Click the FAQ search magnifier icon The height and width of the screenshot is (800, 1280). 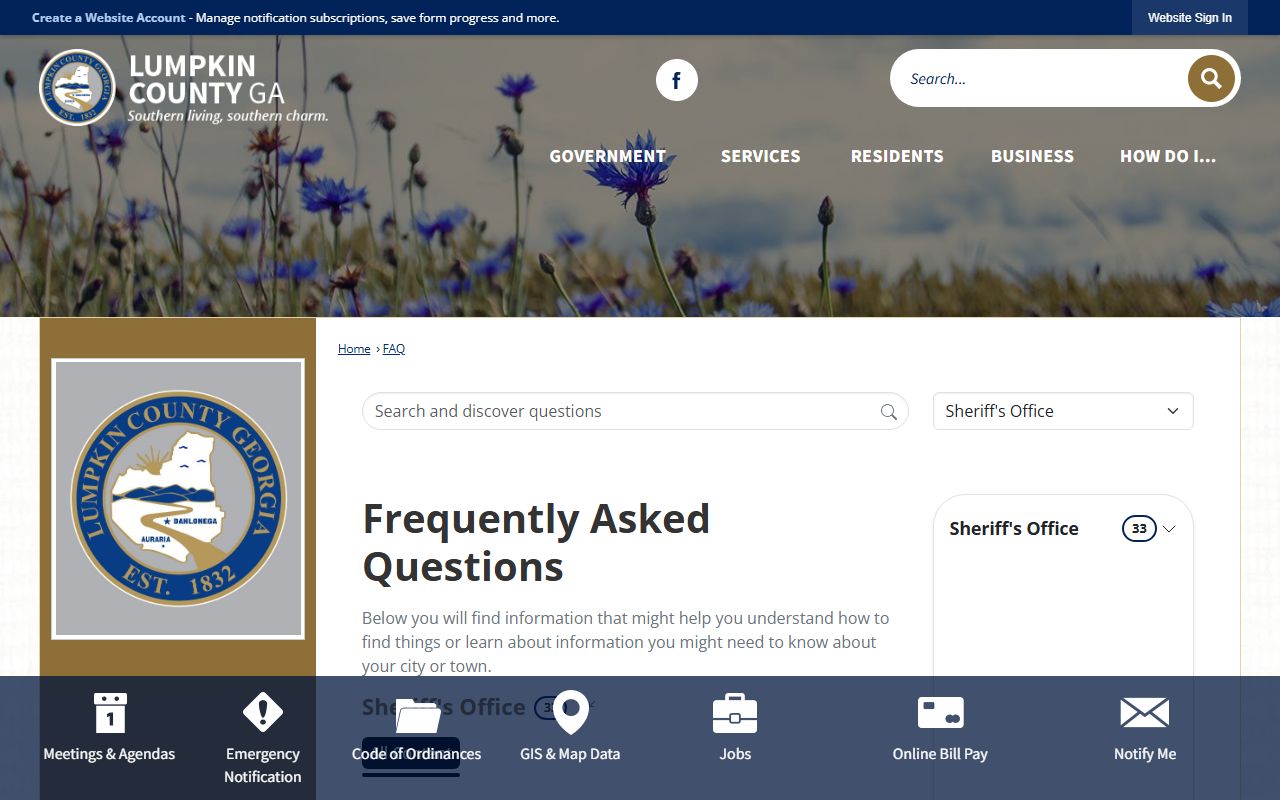888,412
